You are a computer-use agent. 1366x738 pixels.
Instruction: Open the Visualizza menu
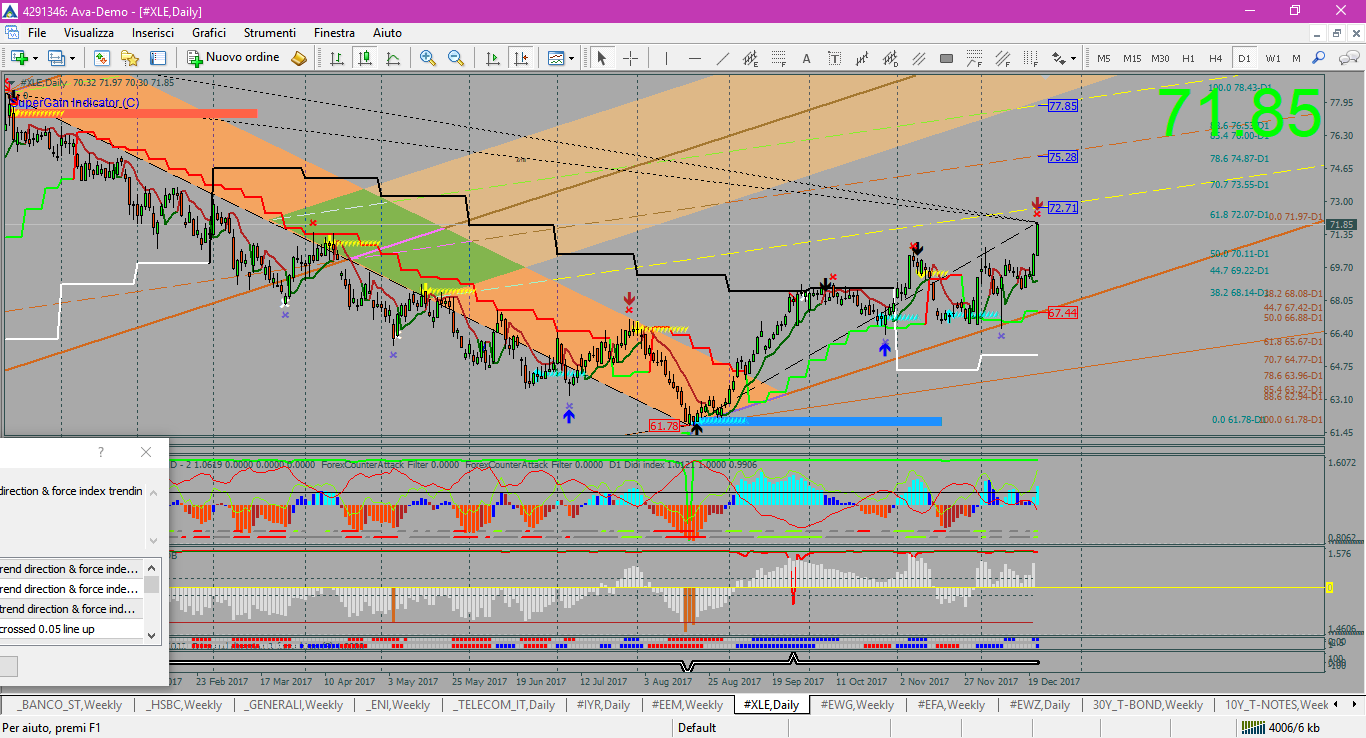tap(89, 33)
